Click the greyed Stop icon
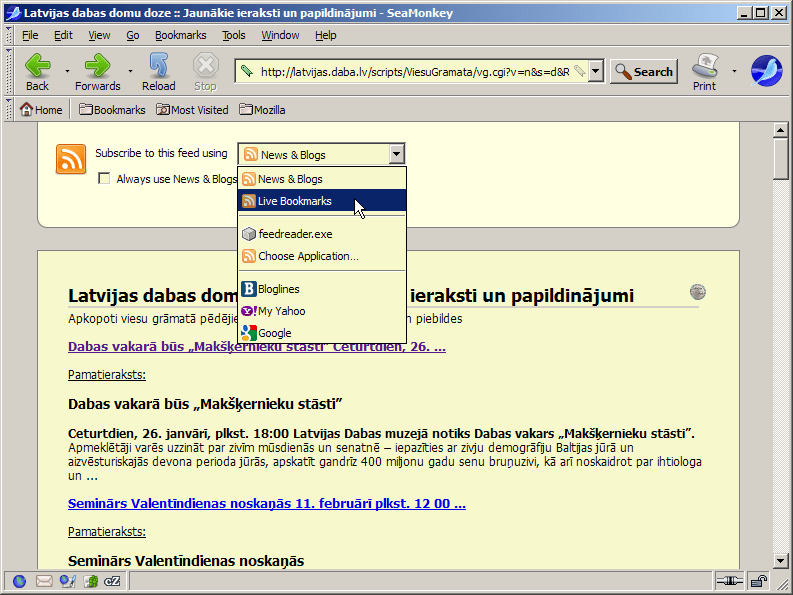Image resolution: width=793 pixels, height=595 pixels. click(205, 65)
